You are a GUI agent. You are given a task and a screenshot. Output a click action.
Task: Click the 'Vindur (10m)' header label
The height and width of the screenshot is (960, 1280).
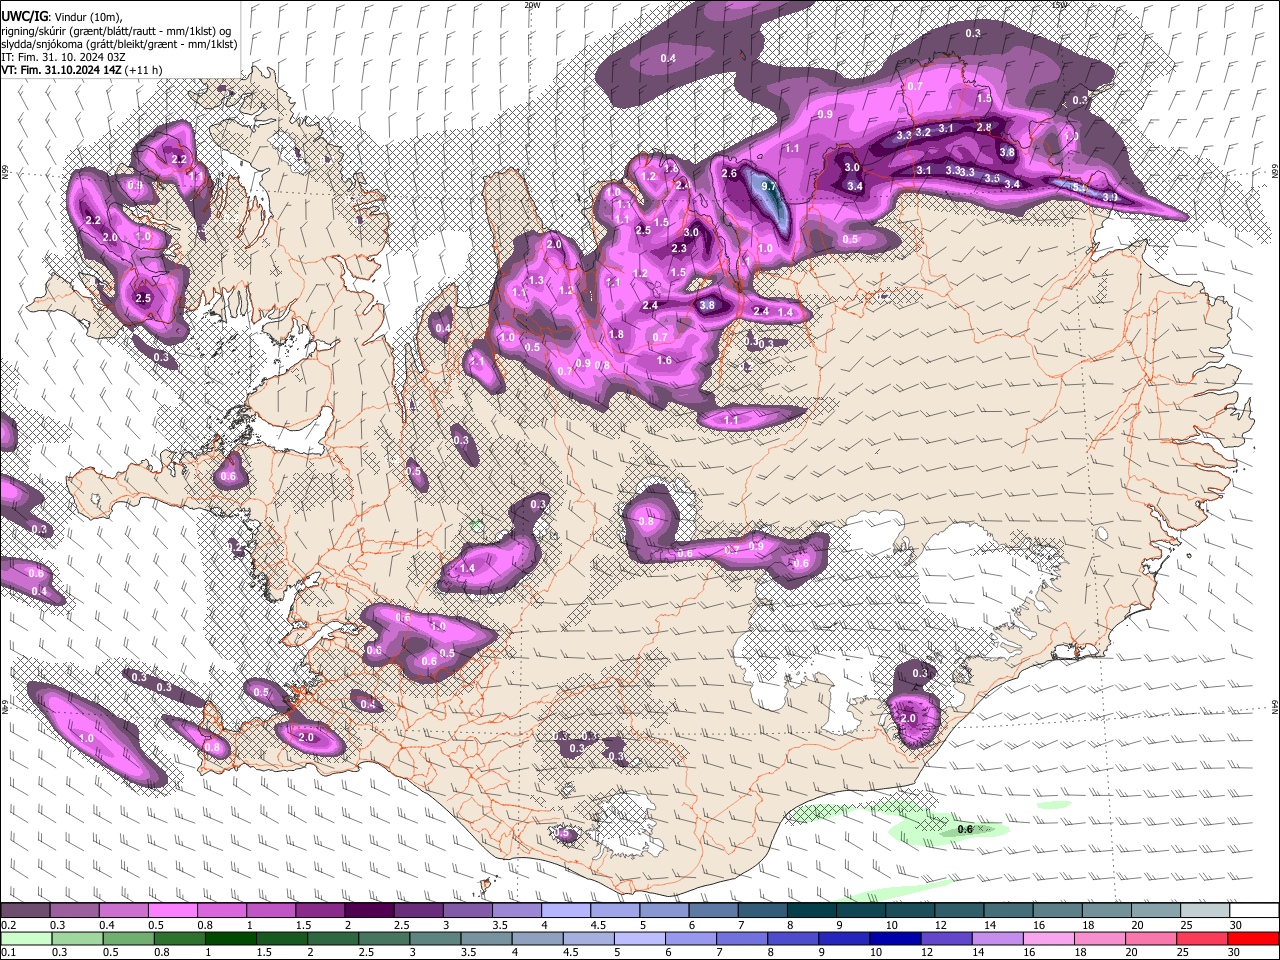(x=89, y=17)
